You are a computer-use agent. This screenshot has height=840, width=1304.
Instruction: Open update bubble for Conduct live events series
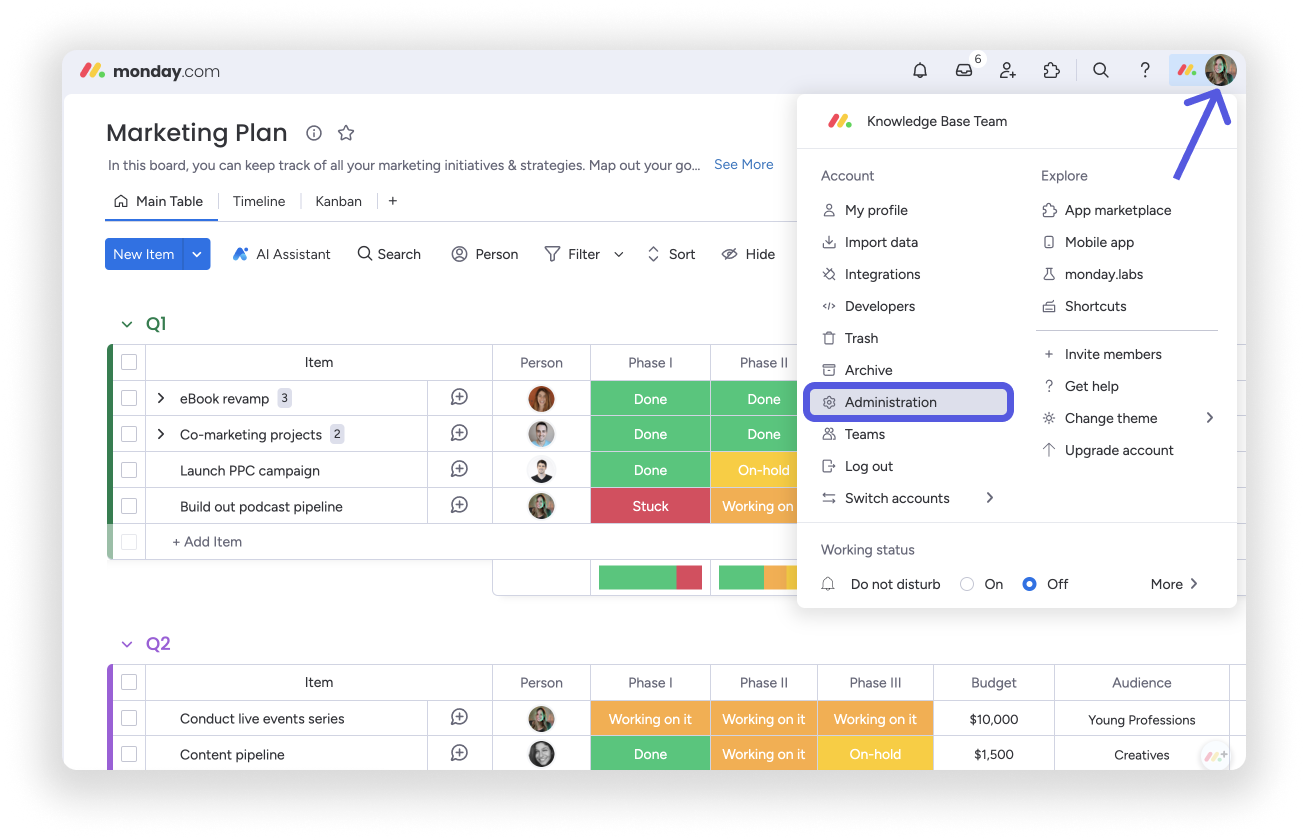pyautogui.click(x=459, y=718)
